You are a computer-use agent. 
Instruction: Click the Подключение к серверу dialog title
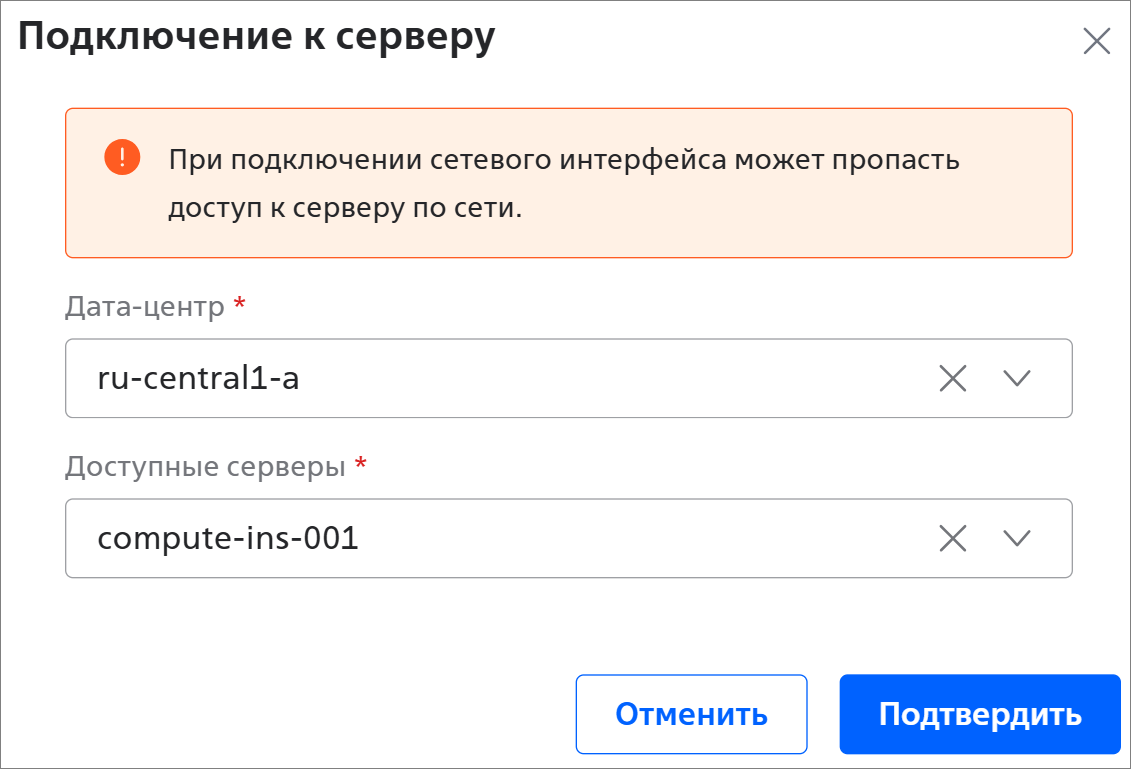click(257, 36)
